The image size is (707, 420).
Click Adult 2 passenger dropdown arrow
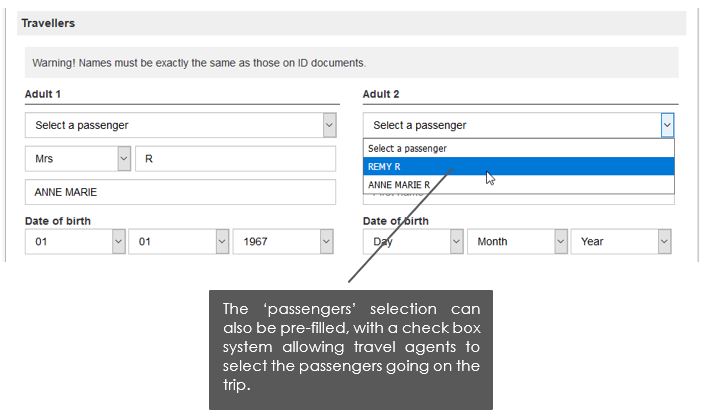pos(667,125)
